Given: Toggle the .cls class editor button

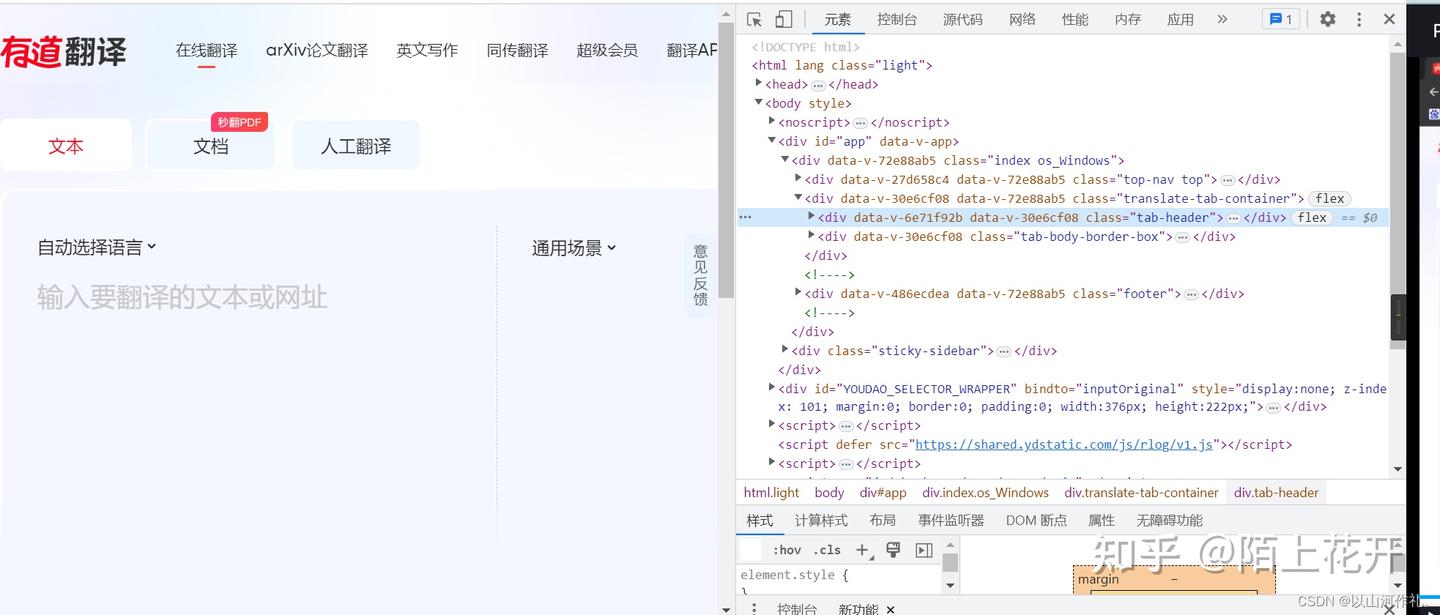Looking at the screenshot, I should (x=827, y=550).
